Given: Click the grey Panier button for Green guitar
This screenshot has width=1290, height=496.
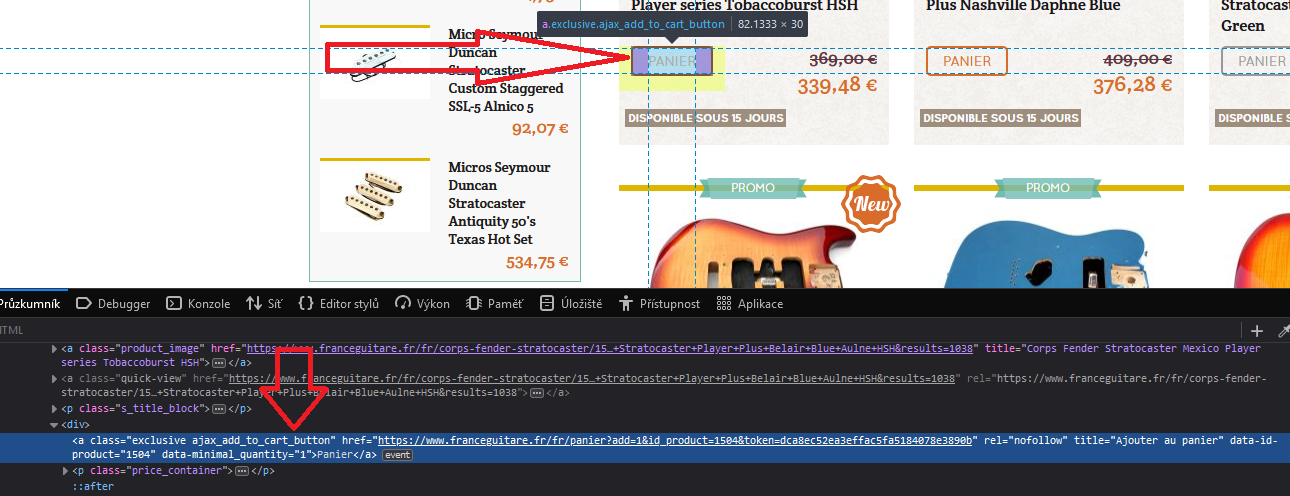Looking at the screenshot, I should [1256, 61].
